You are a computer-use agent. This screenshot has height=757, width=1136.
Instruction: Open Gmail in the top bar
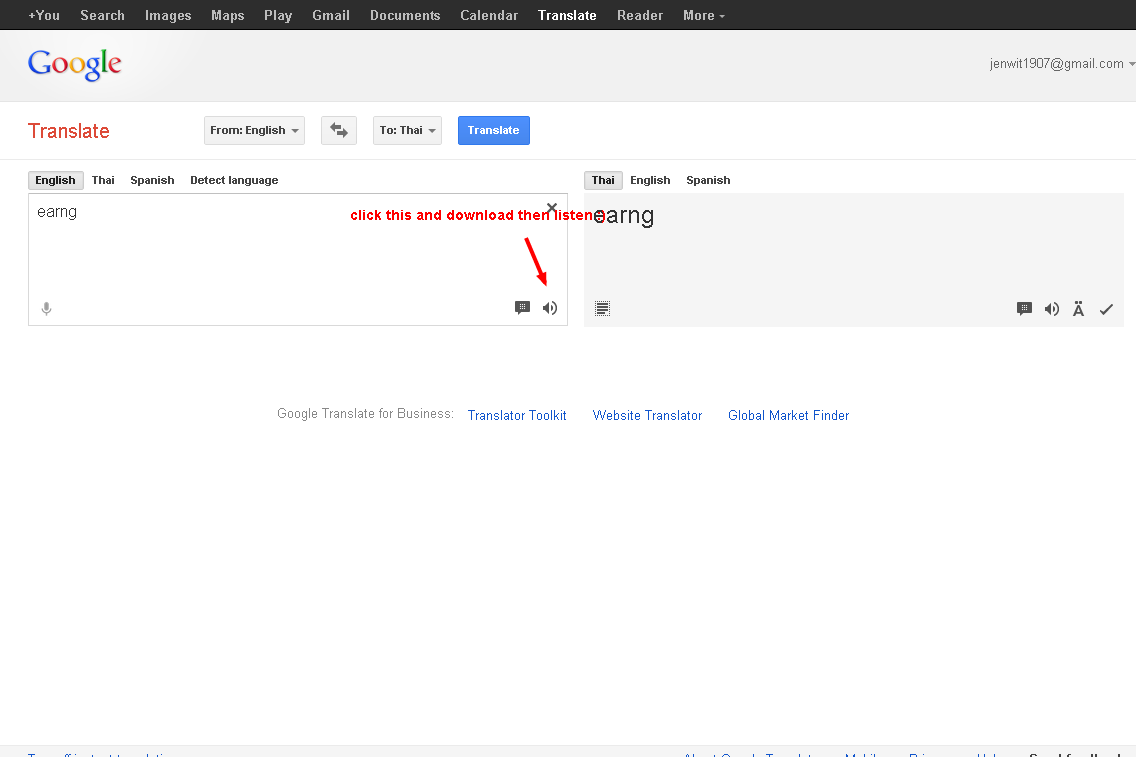coord(331,15)
